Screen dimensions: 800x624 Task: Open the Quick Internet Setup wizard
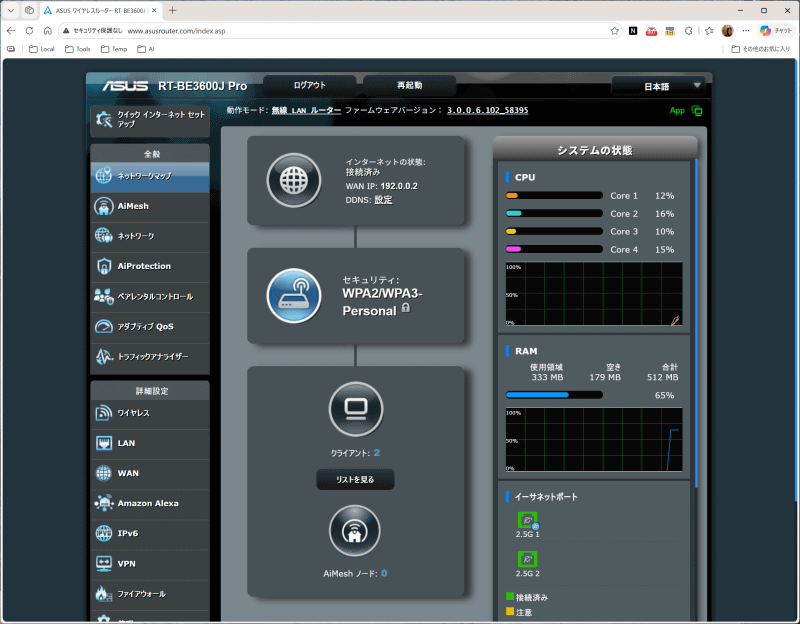click(x=150, y=120)
